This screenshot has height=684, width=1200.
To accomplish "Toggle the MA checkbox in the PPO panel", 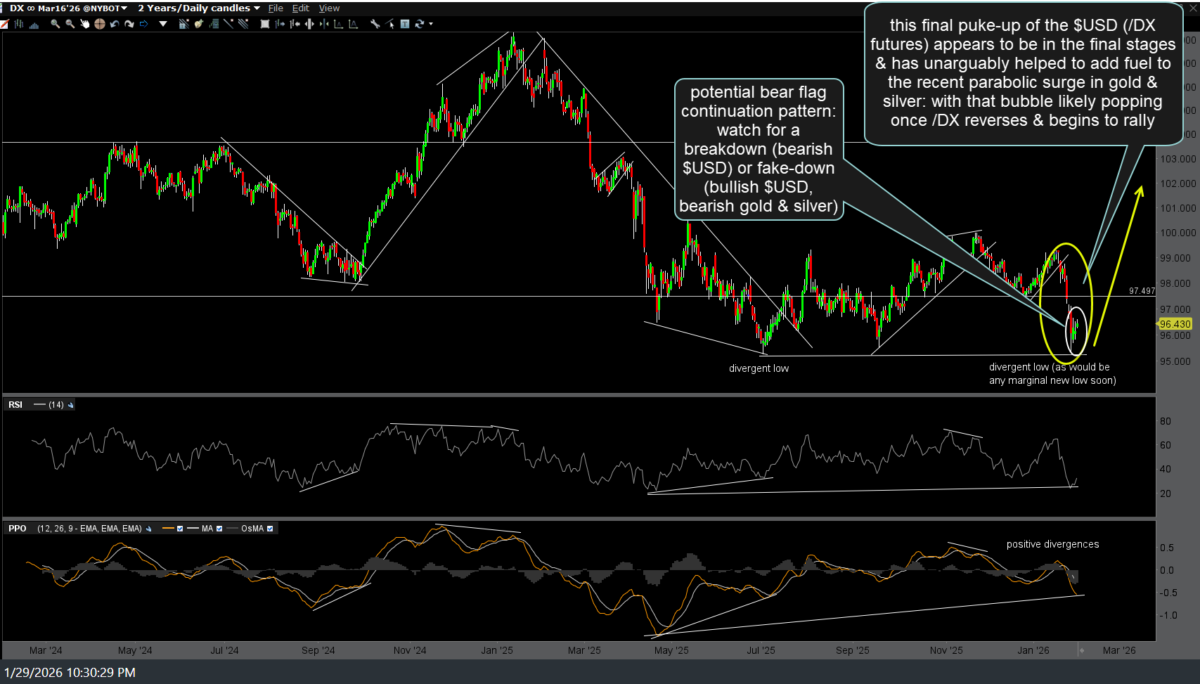I will (219, 528).
